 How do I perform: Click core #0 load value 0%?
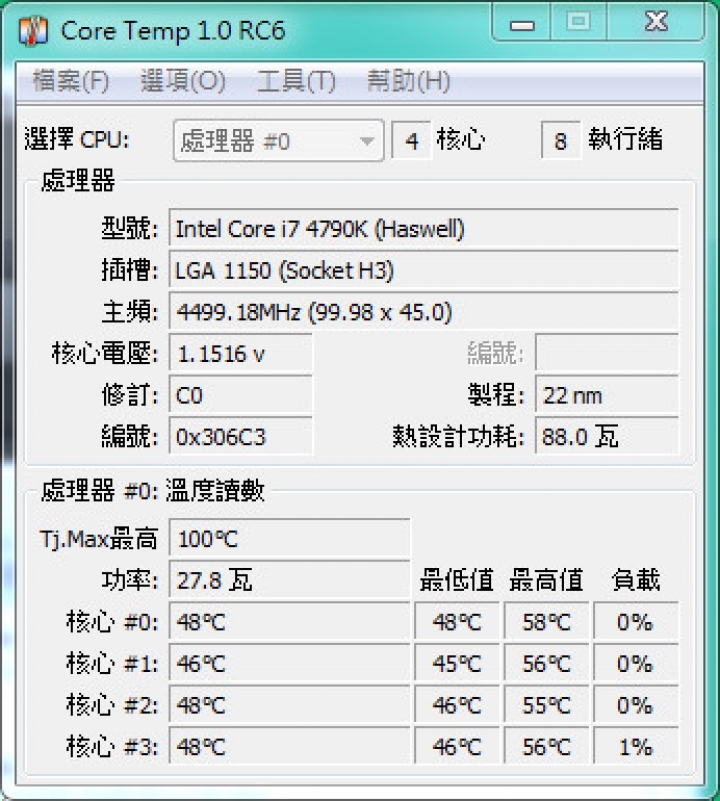[636, 622]
